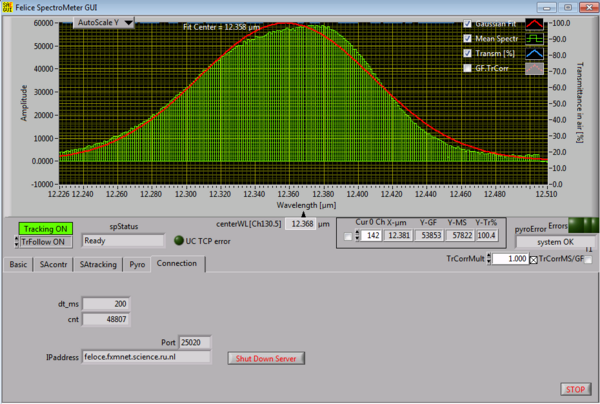
Task: Open the SAtracking tab
Action: [98, 264]
